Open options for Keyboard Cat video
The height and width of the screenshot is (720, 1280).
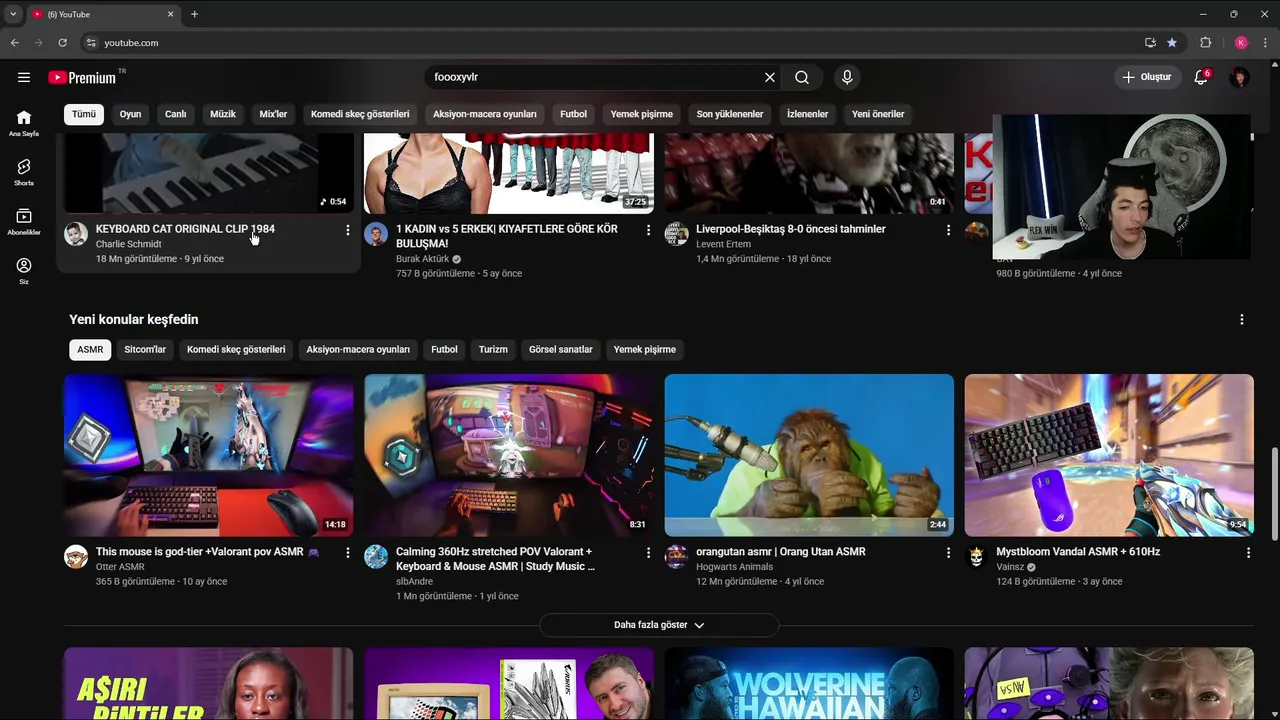click(348, 230)
